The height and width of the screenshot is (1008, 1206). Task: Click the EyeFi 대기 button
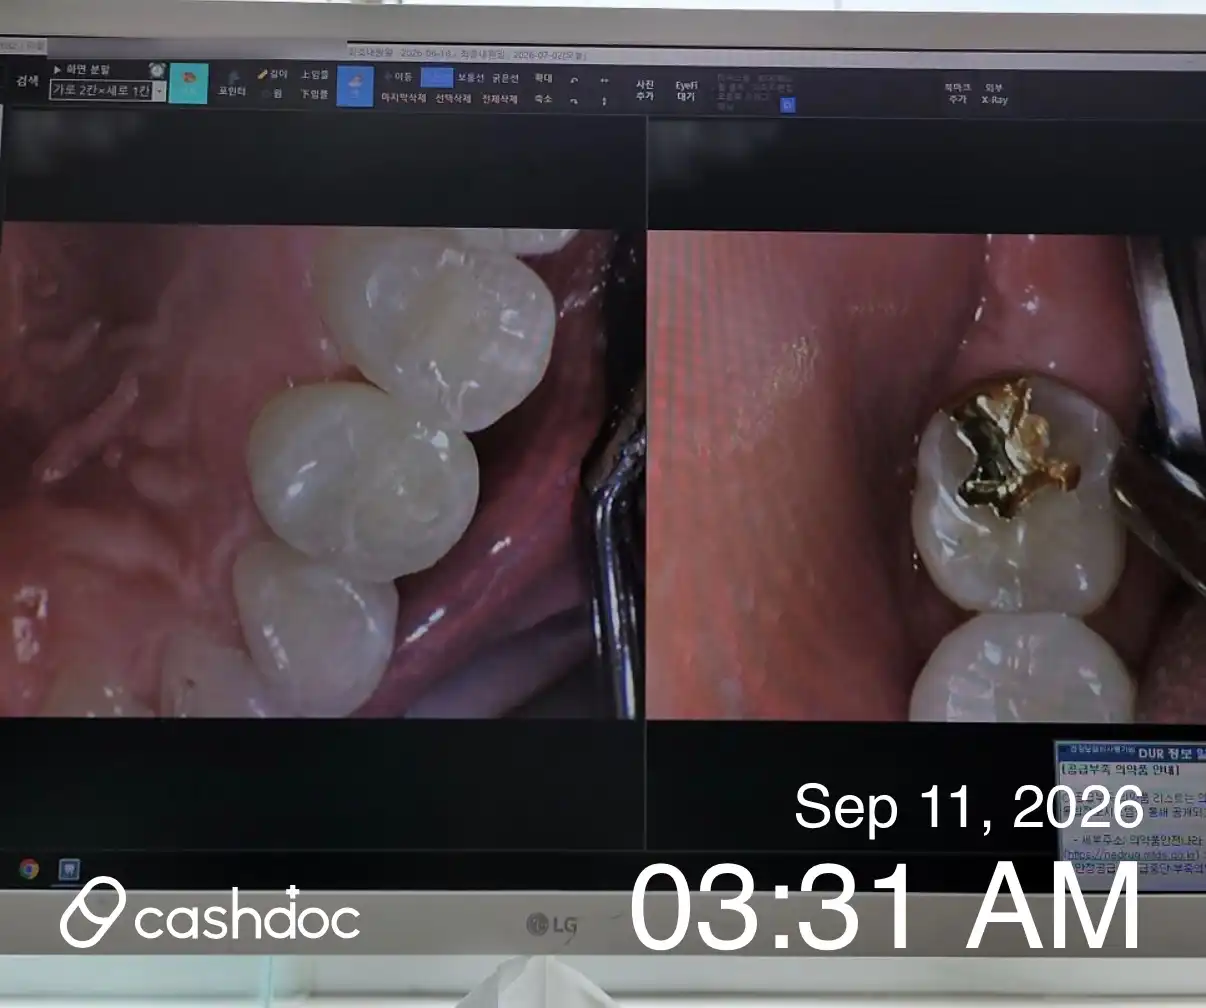click(686, 91)
